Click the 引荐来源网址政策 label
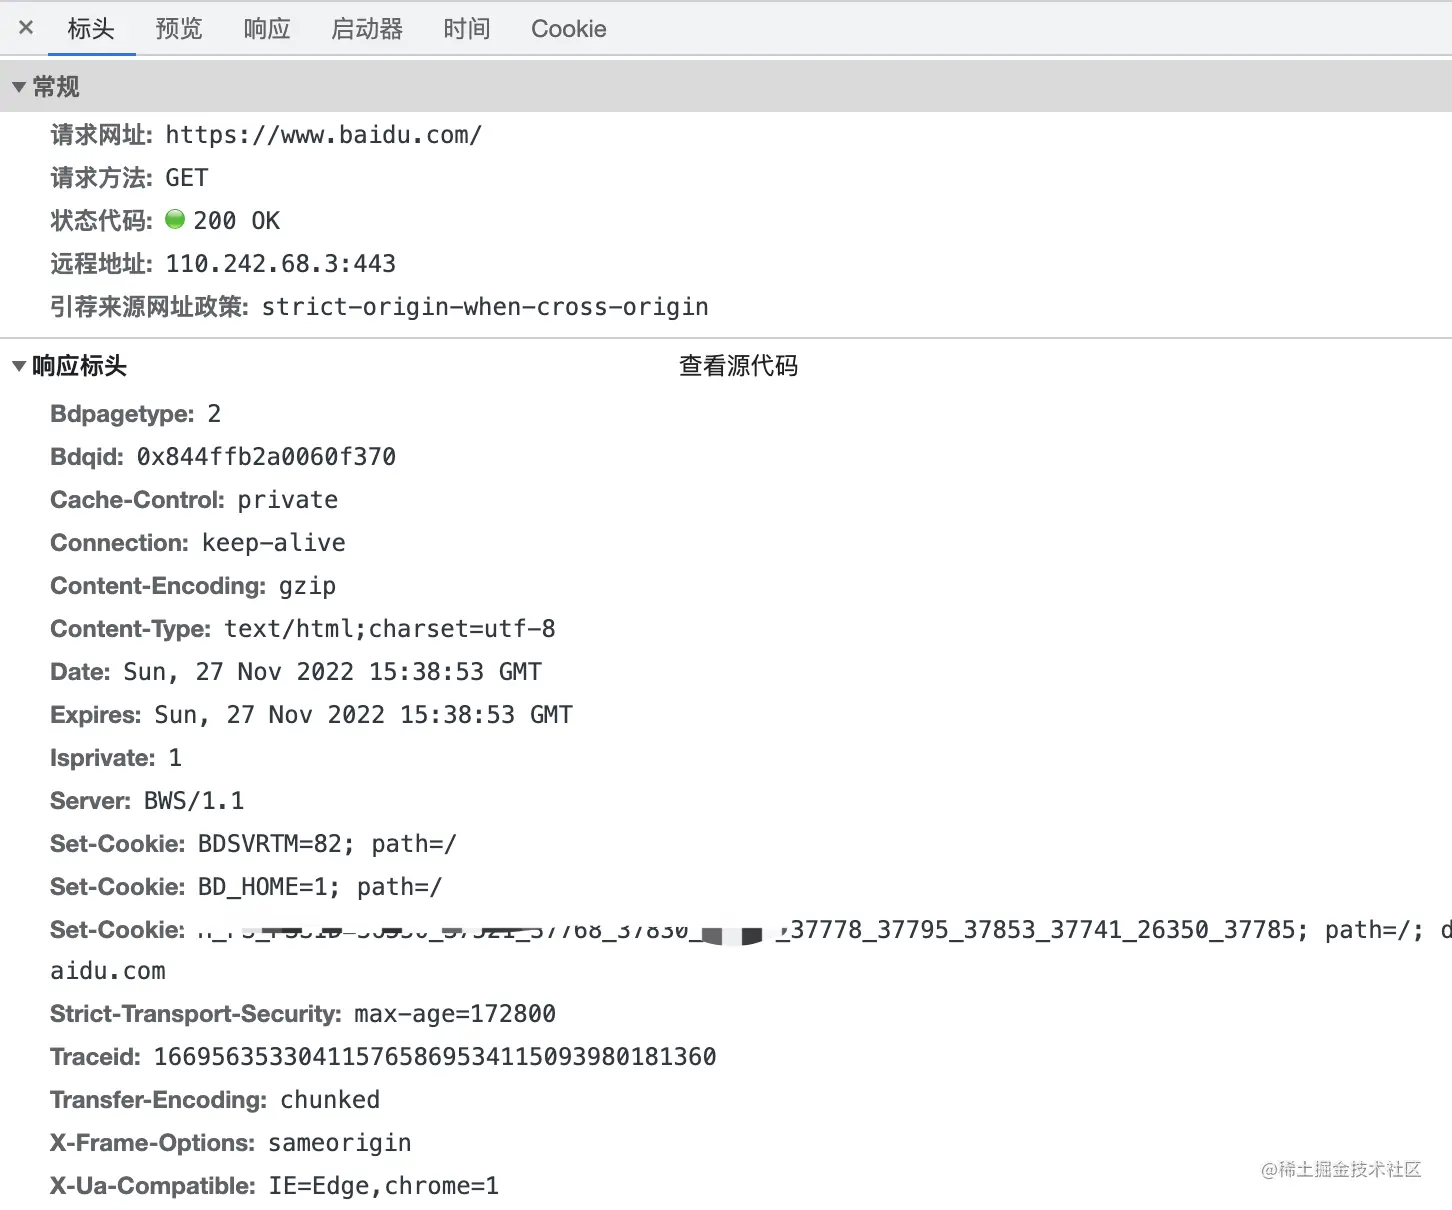 pos(150,307)
